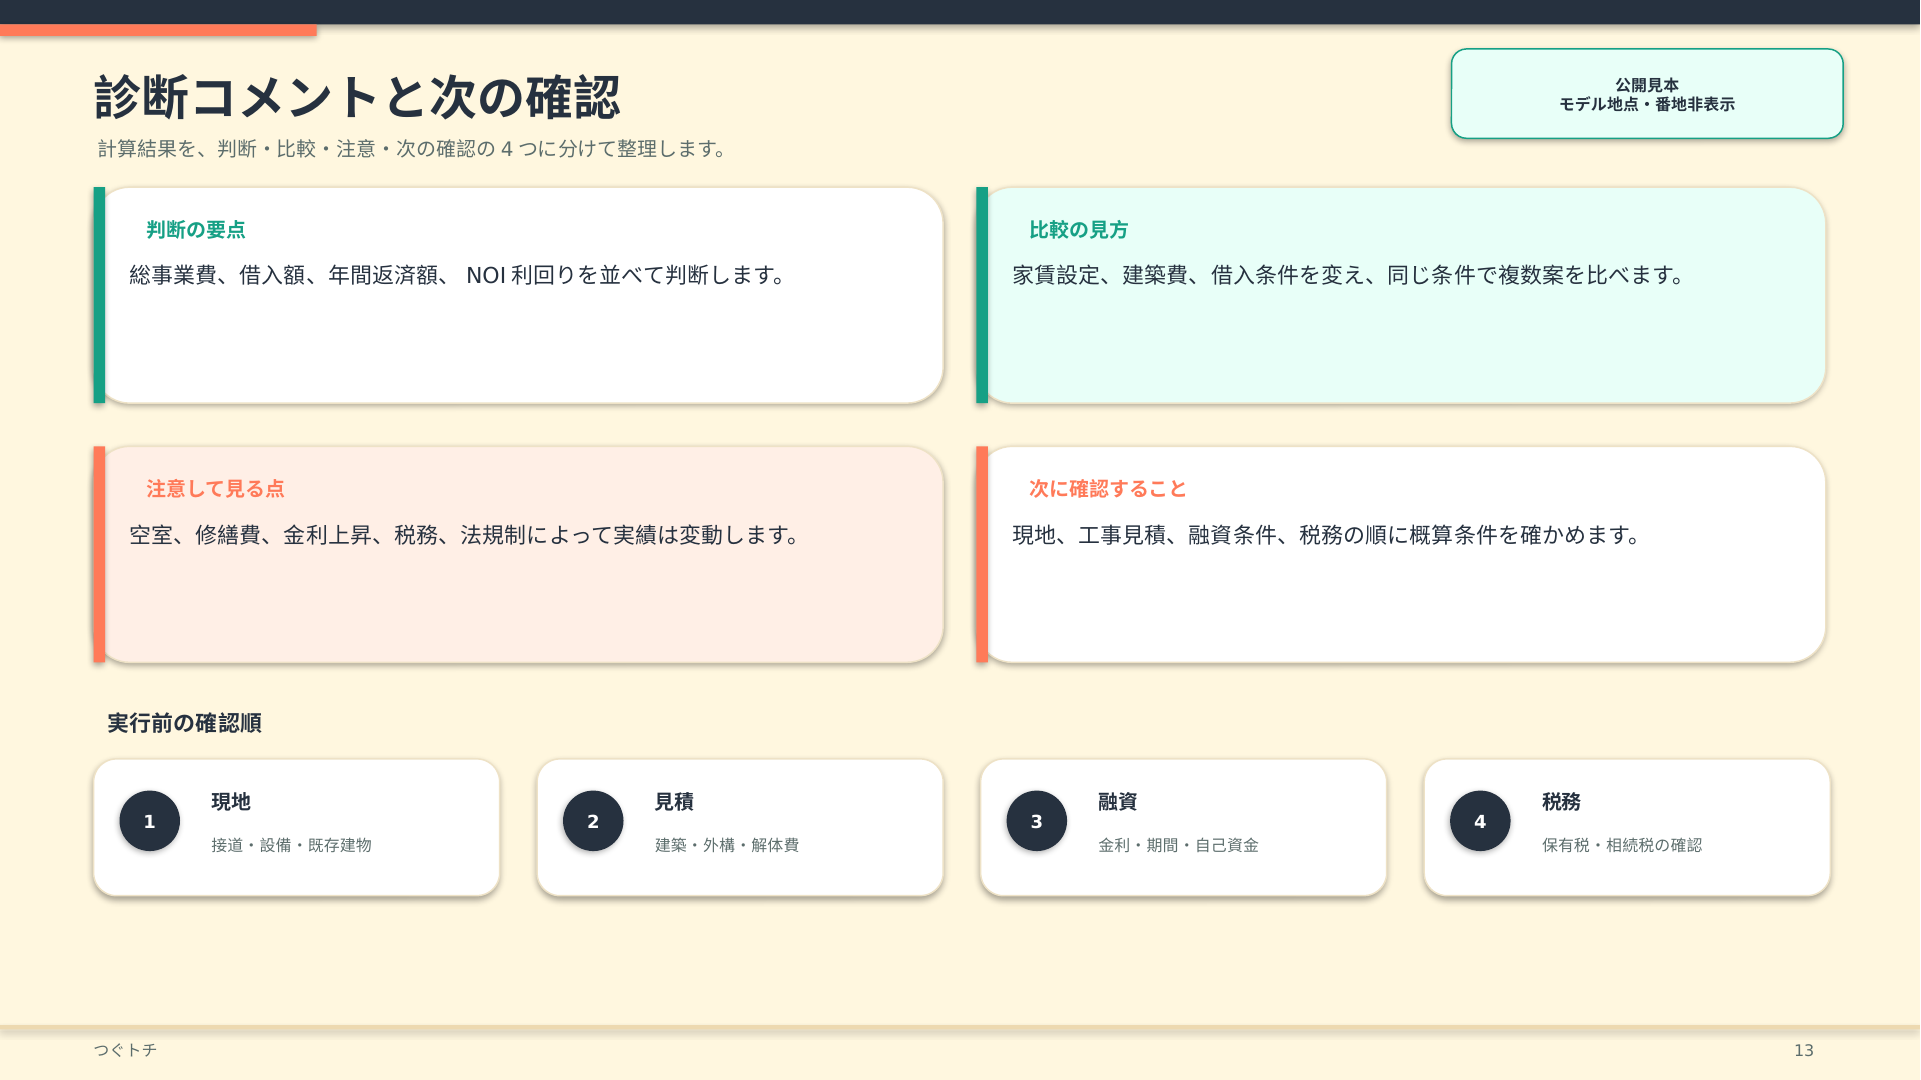Screen dimensions: 1921x1080
Task: Click the 注意して見る点 card heading
Action: pos(216,489)
